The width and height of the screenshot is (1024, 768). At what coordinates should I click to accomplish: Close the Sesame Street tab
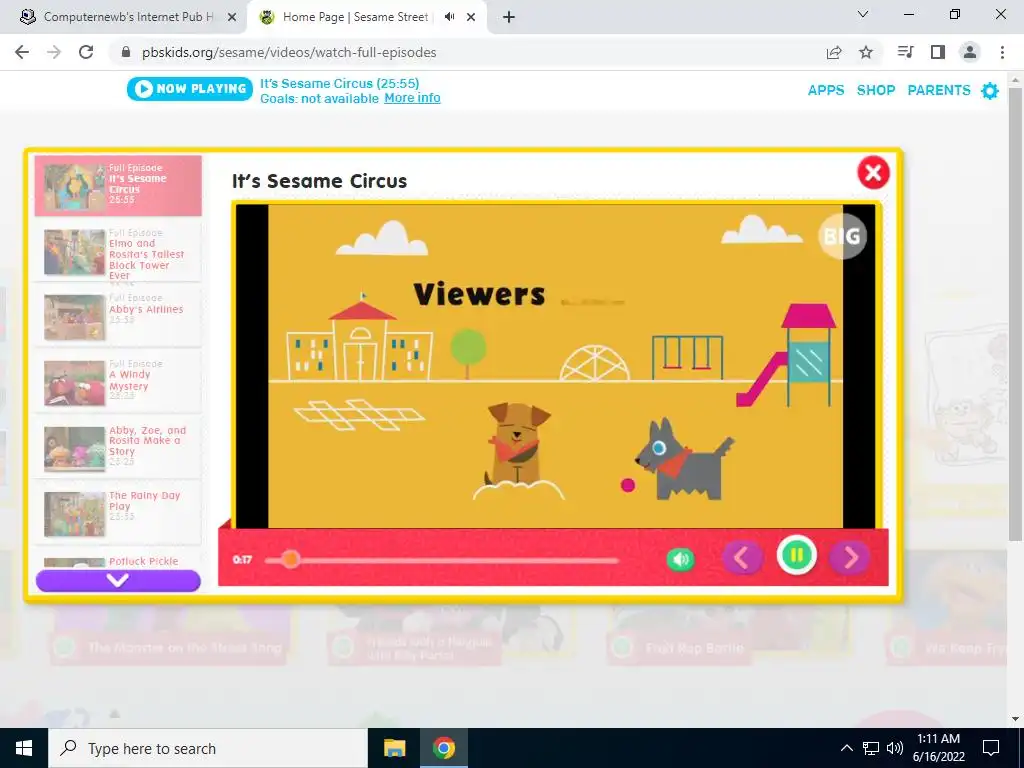471,18
